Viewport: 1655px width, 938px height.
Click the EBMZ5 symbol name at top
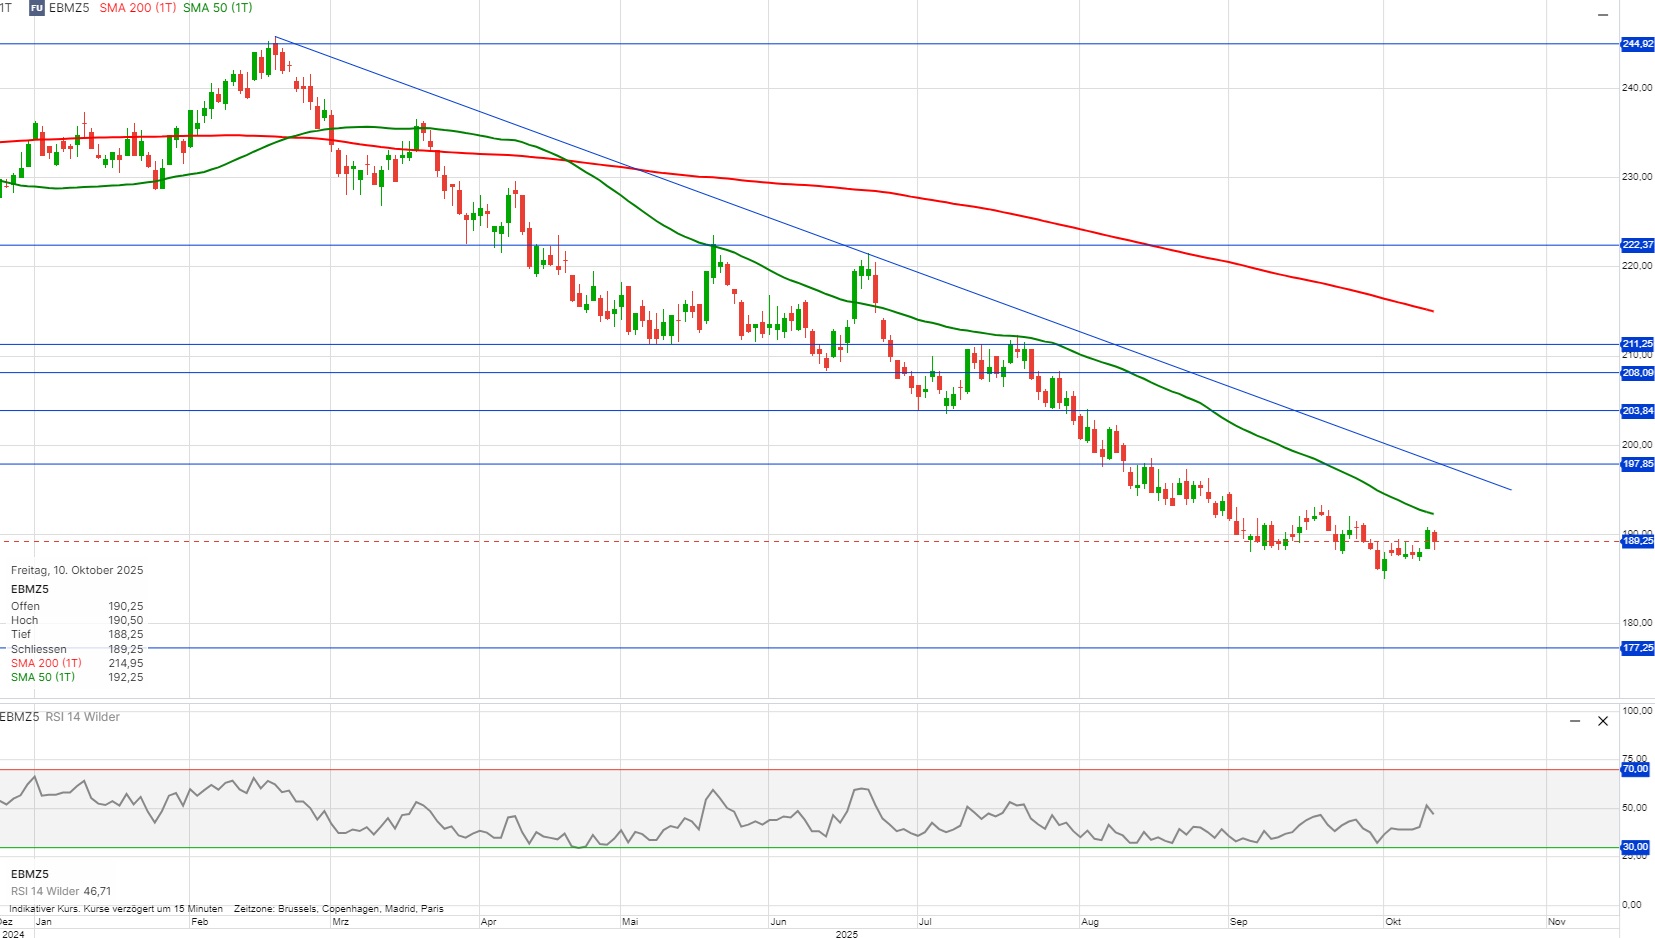pos(69,8)
